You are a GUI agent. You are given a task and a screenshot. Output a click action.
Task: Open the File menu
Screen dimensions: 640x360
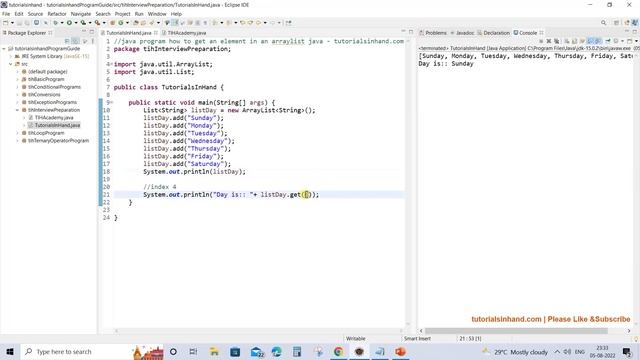pos(6,14)
